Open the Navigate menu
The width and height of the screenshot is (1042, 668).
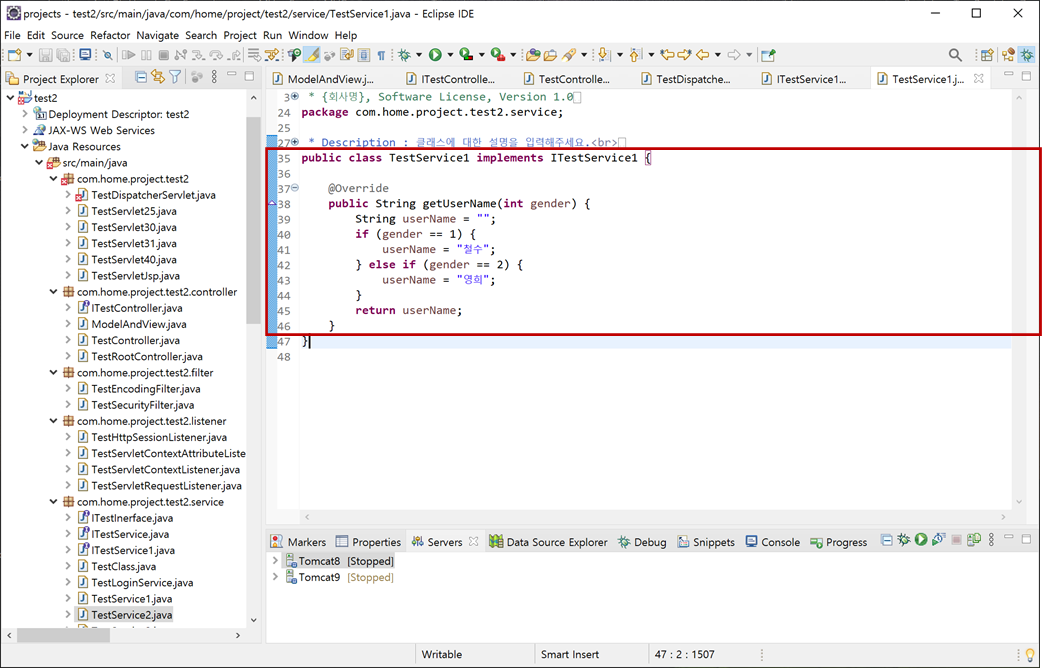157,35
